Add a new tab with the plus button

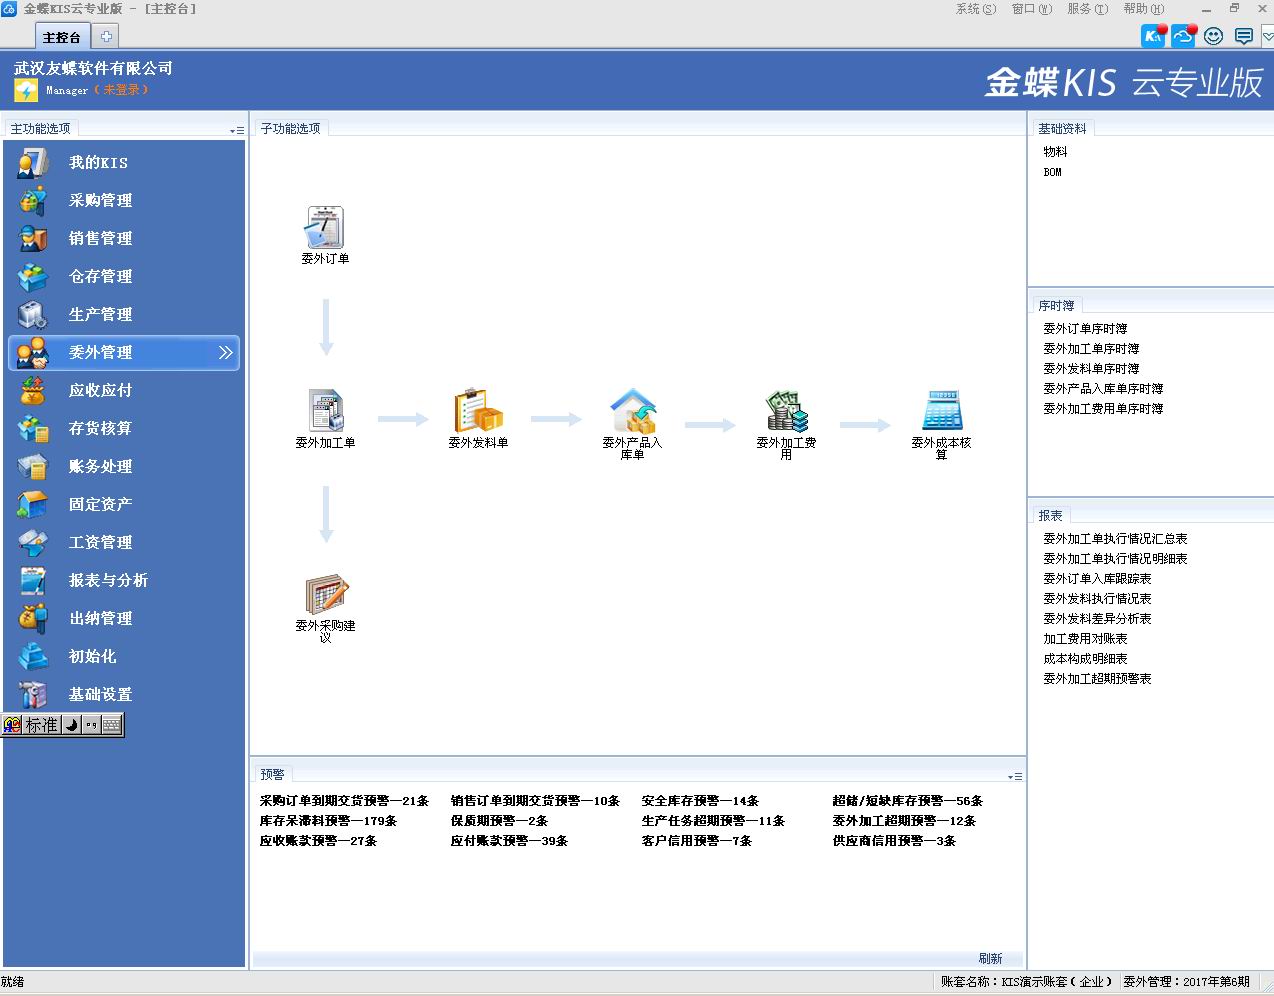tap(106, 36)
